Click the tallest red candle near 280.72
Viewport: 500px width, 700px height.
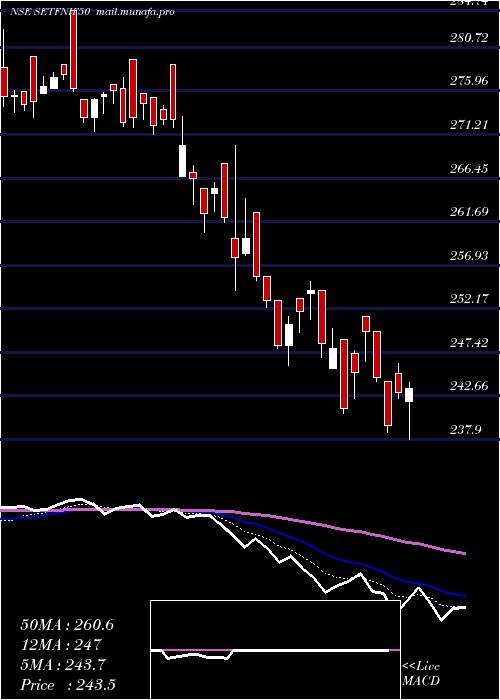(73, 50)
